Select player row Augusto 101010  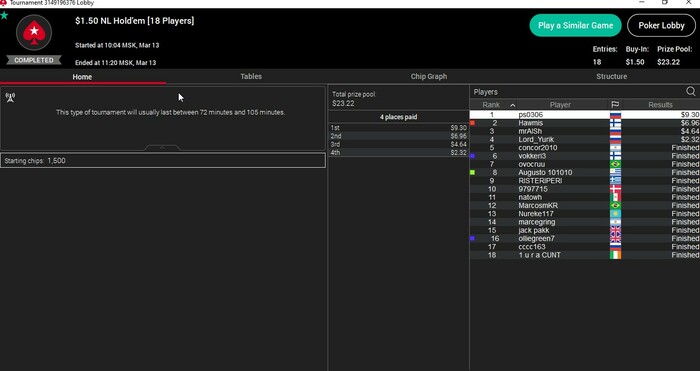point(585,172)
